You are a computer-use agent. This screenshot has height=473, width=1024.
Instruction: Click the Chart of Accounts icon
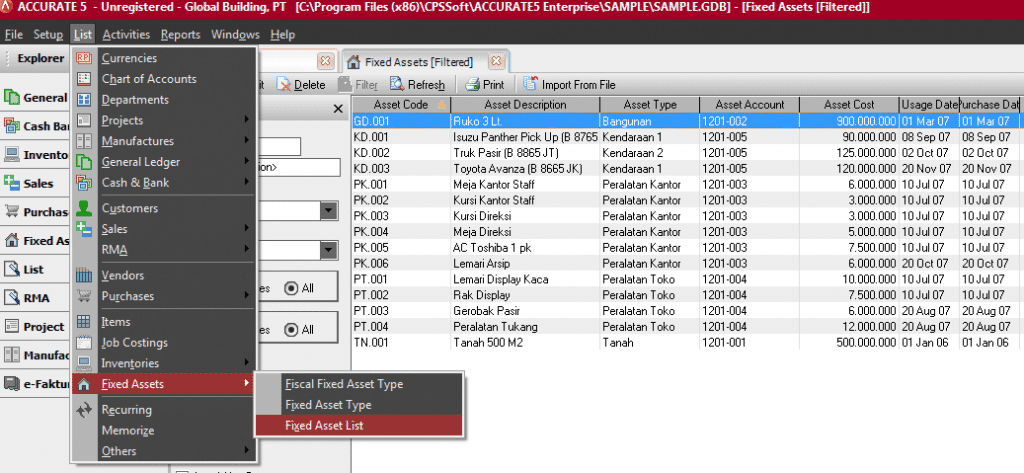pyautogui.click(x=84, y=79)
